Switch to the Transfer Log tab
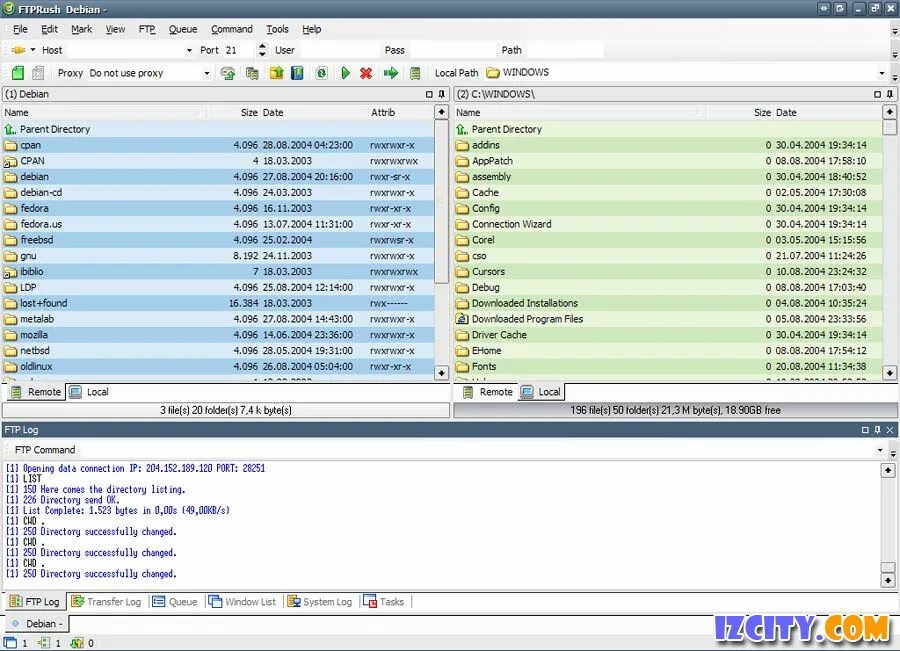 pyautogui.click(x=106, y=602)
